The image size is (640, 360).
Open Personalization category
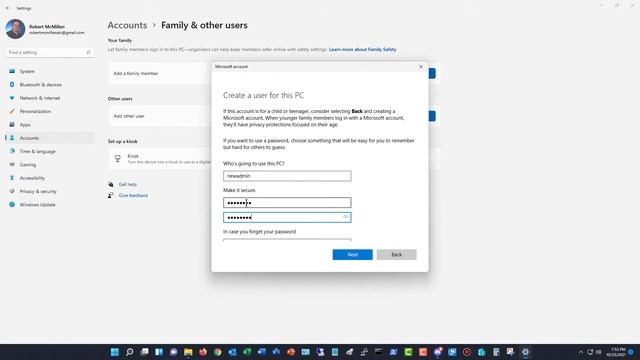50,111
